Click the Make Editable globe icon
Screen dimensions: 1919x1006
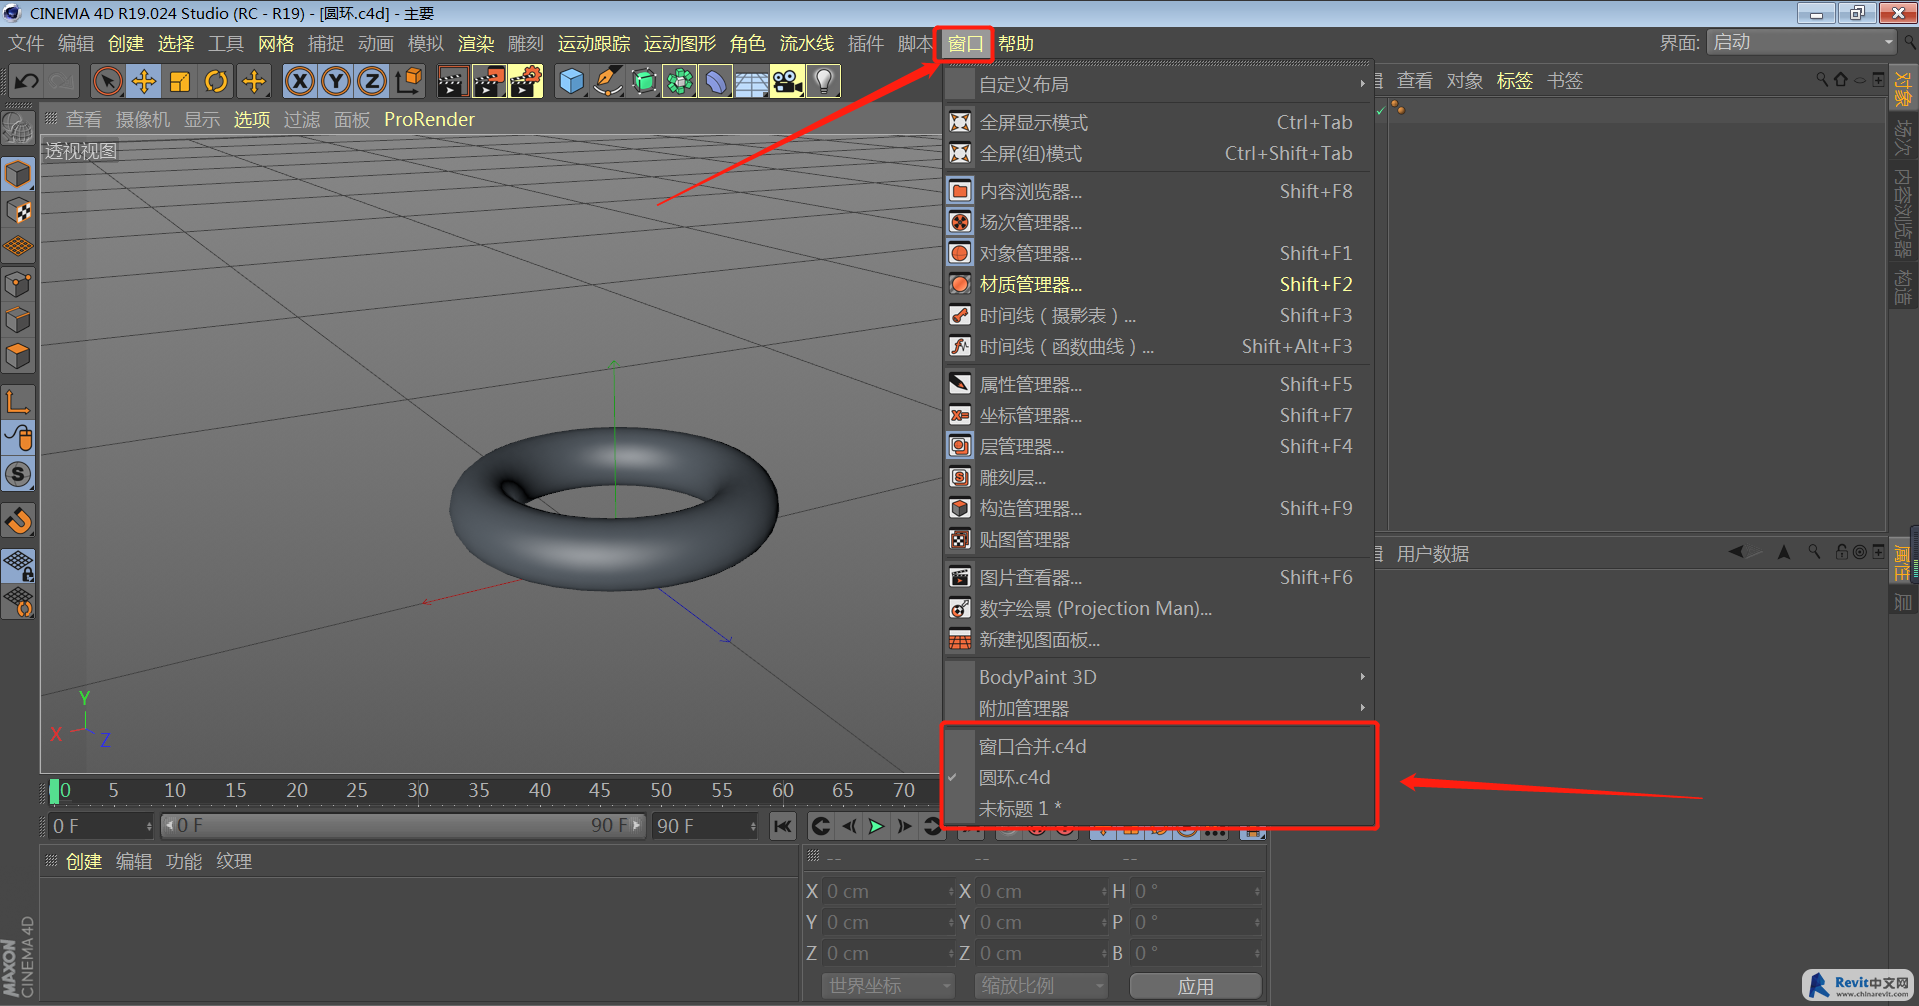click(x=18, y=129)
